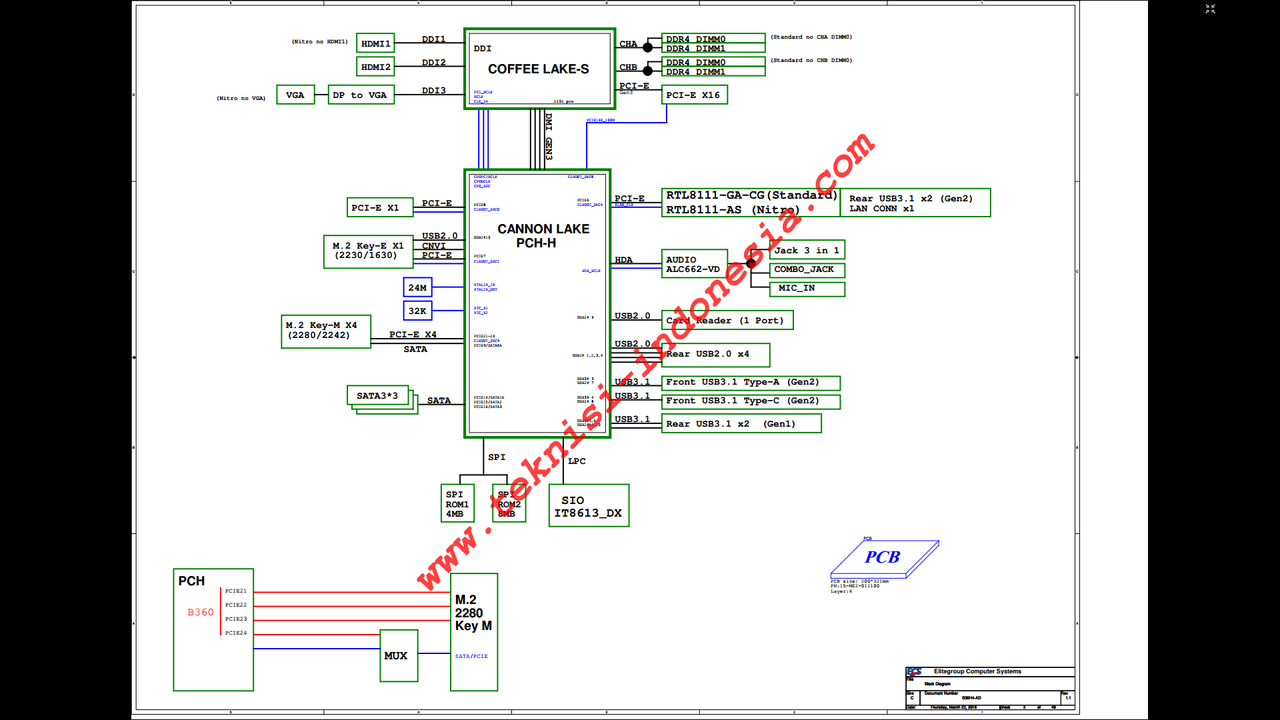The width and height of the screenshot is (1280, 720).
Task: Select the COMBO_JACK box
Action: pyautogui.click(x=807, y=270)
